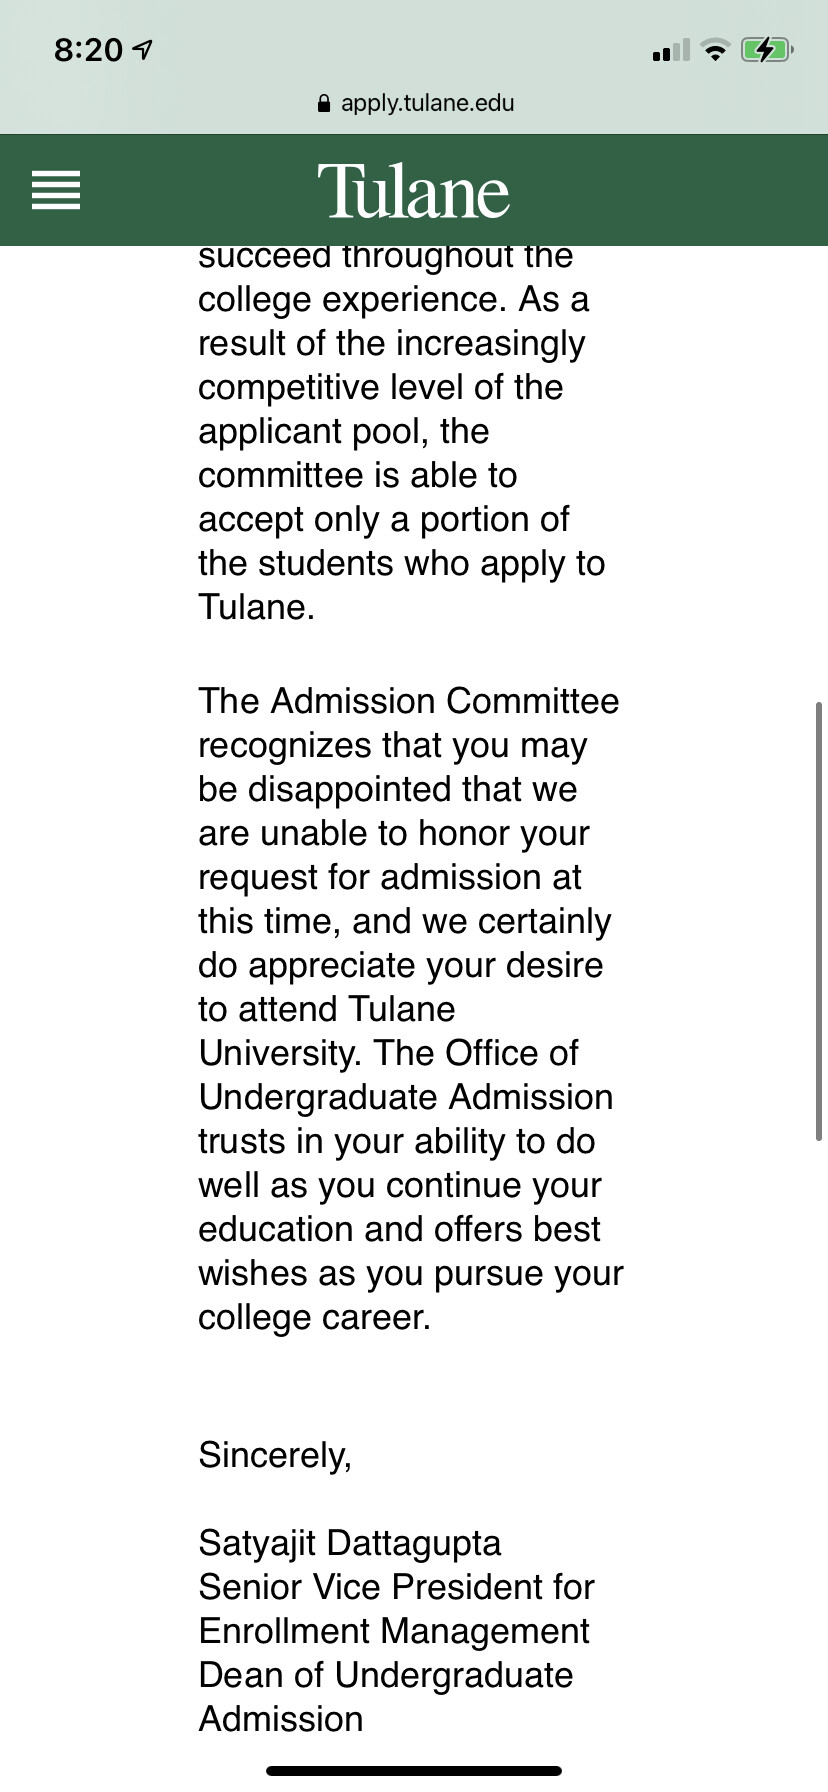
Task: Tap the cellular signal bars icon
Action: [x=671, y=50]
